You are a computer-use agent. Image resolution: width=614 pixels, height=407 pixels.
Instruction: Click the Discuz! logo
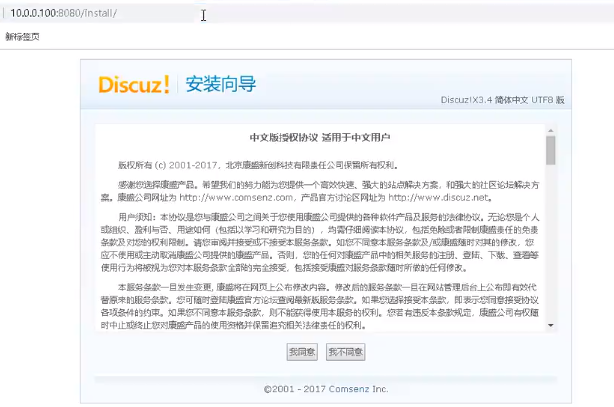coord(134,84)
